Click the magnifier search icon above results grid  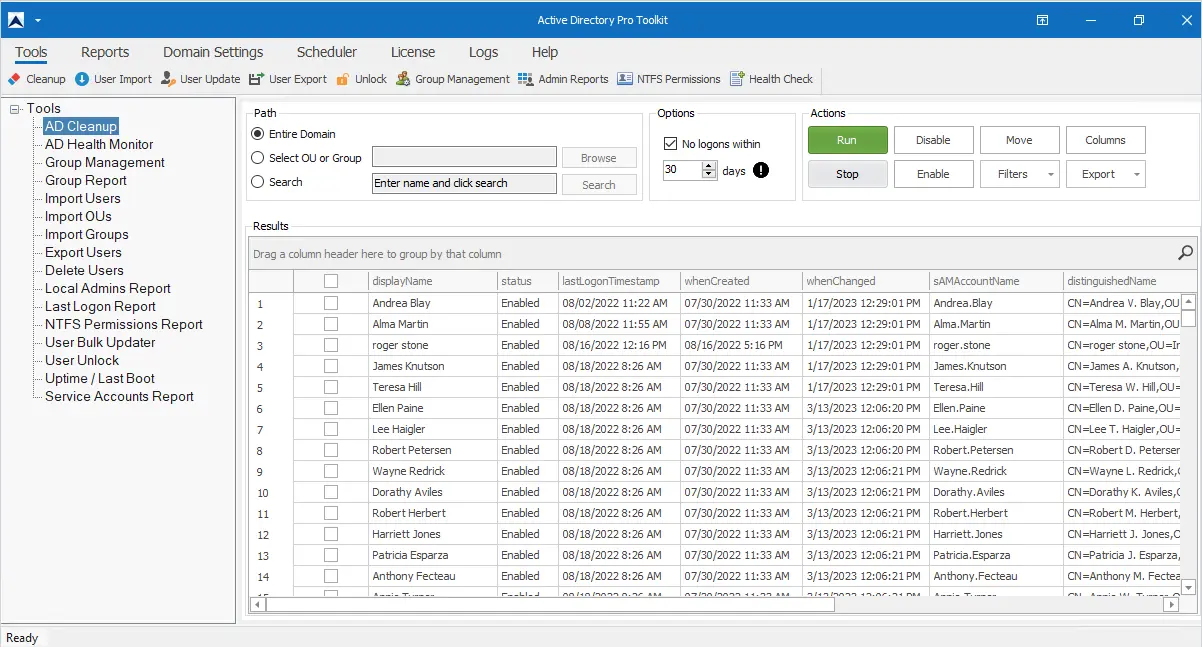tap(1186, 253)
